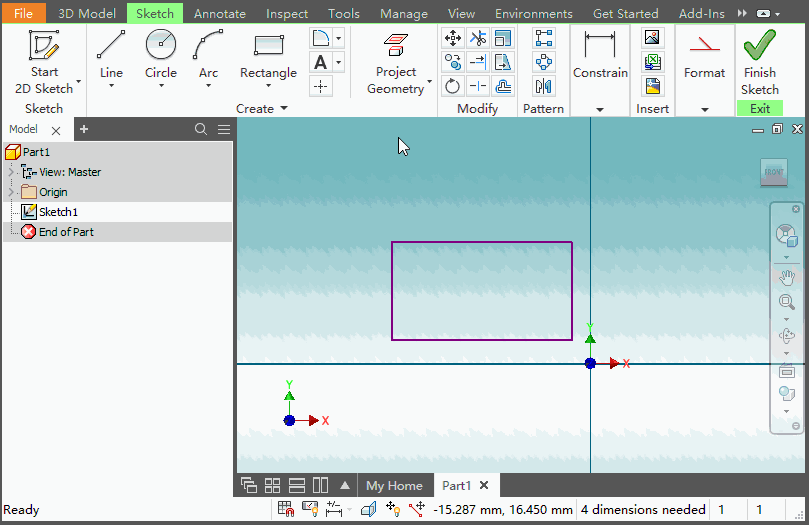Select the Line sketch tool
The width and height of the screenshot is (809, 525).
111,54
